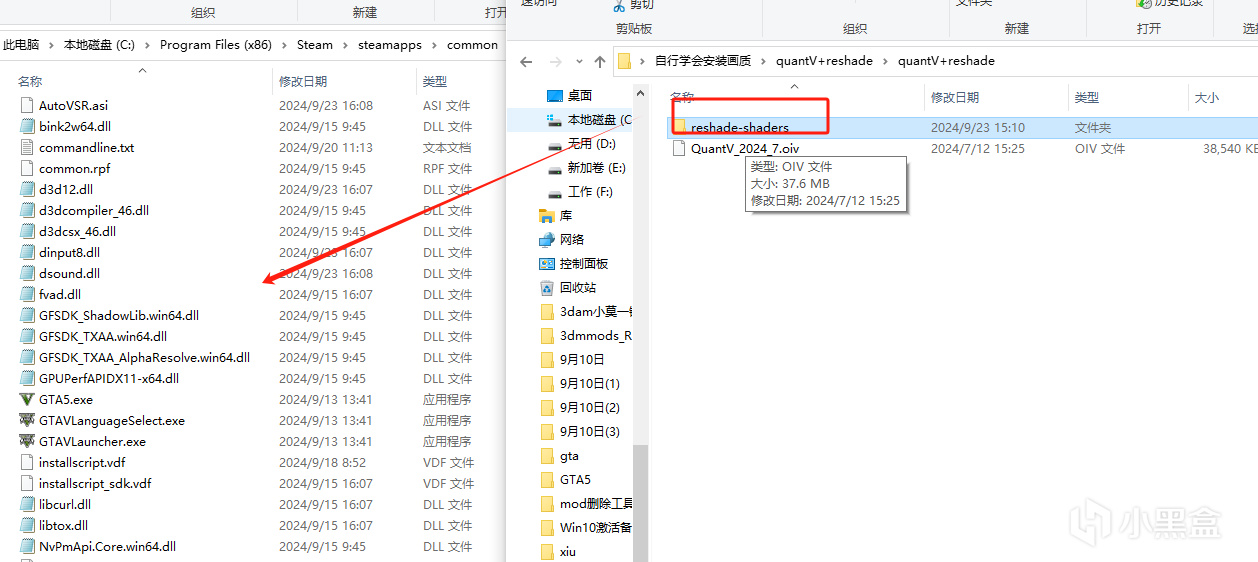1258x562 pixels.
Task: Select the QuantV_2024_7.oiv file icon
Action: 680,148
